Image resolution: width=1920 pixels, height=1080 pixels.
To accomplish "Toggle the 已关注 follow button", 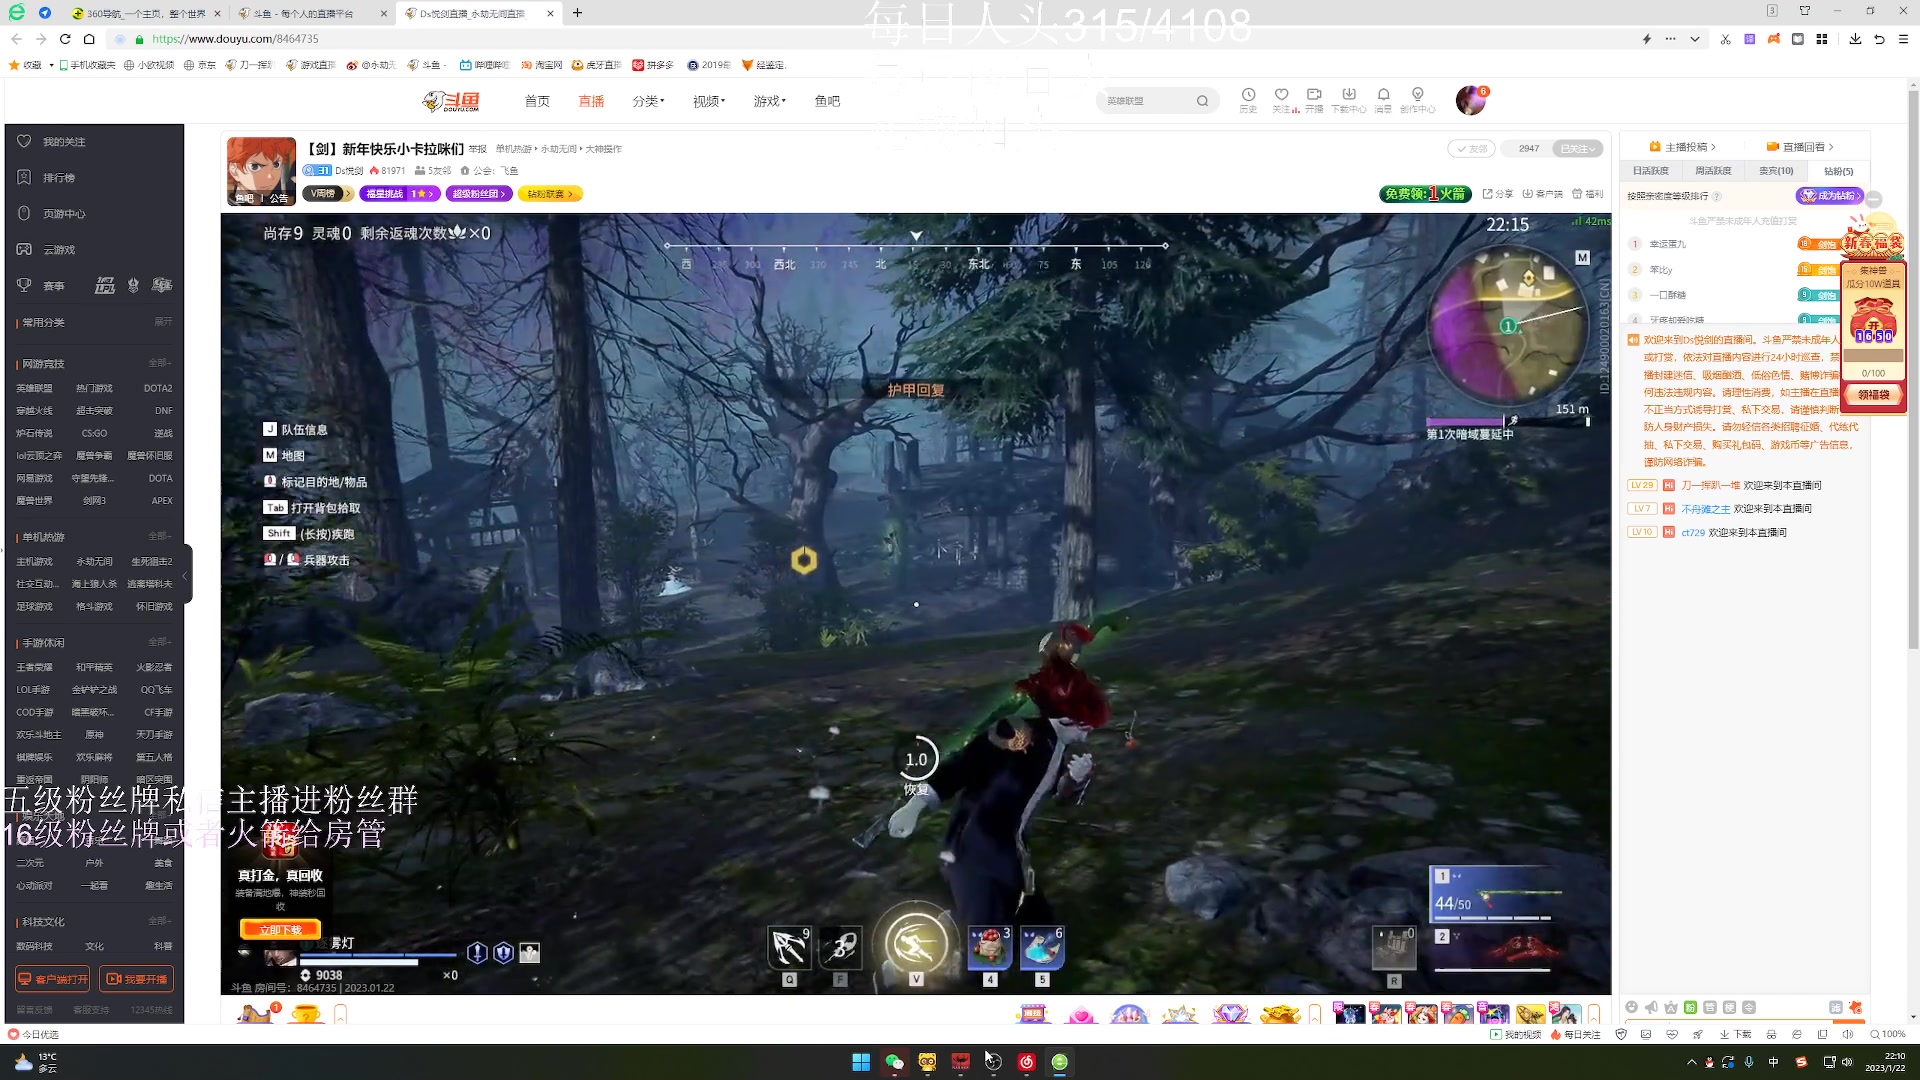I will tap(1577, 149).
